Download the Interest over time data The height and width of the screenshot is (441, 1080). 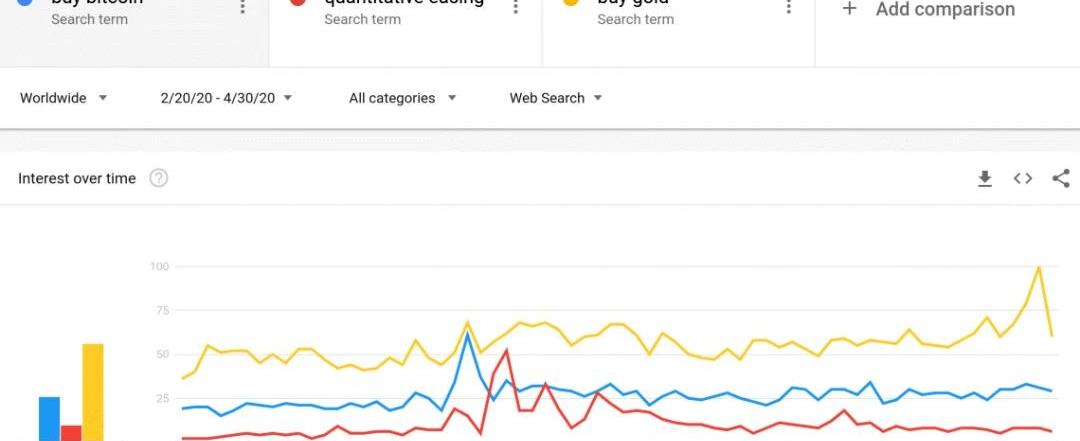point(984,179)
